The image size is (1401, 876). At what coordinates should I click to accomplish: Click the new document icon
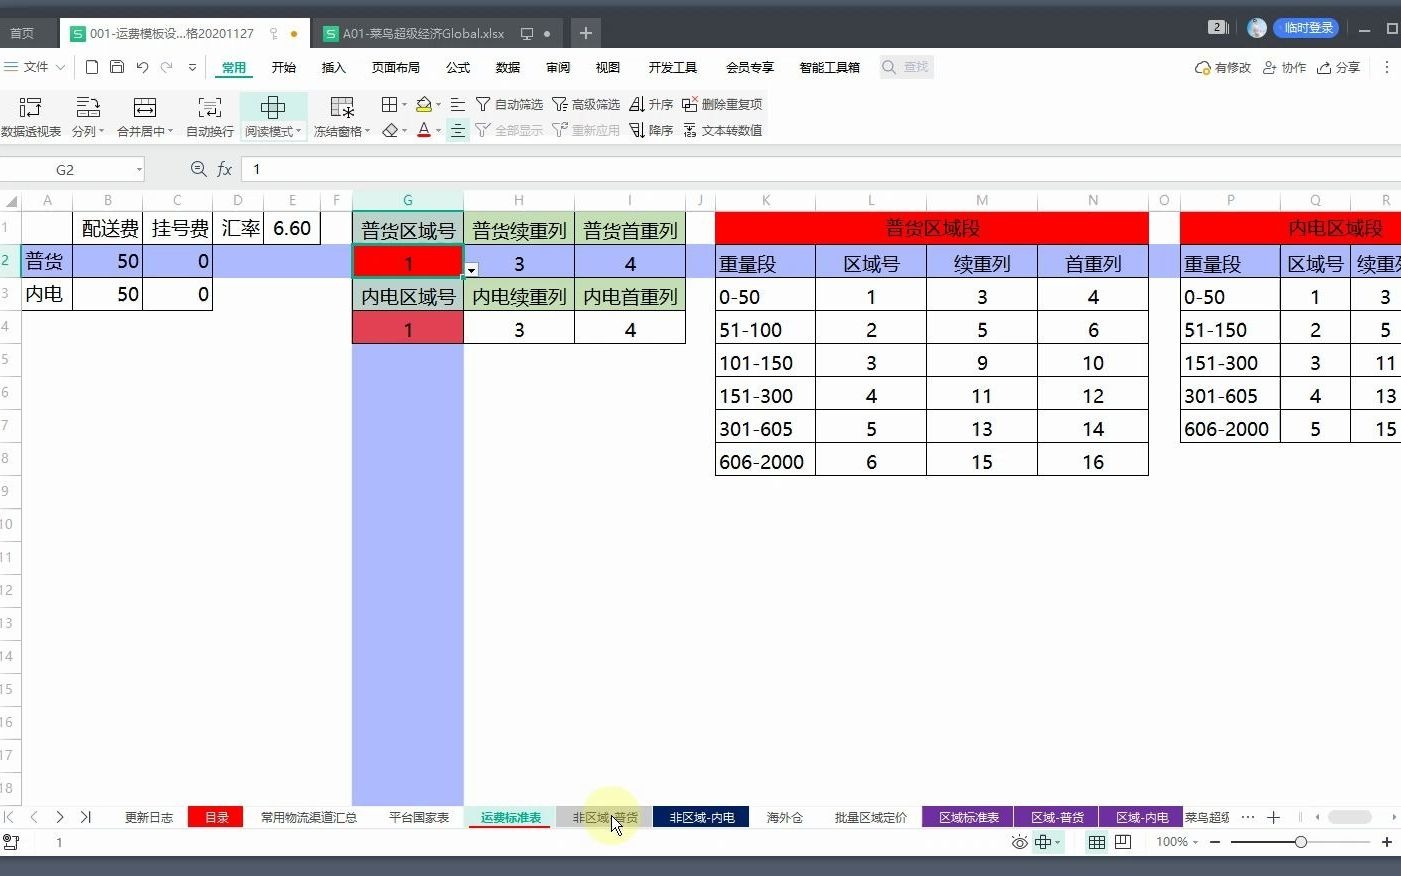[92, 67]
